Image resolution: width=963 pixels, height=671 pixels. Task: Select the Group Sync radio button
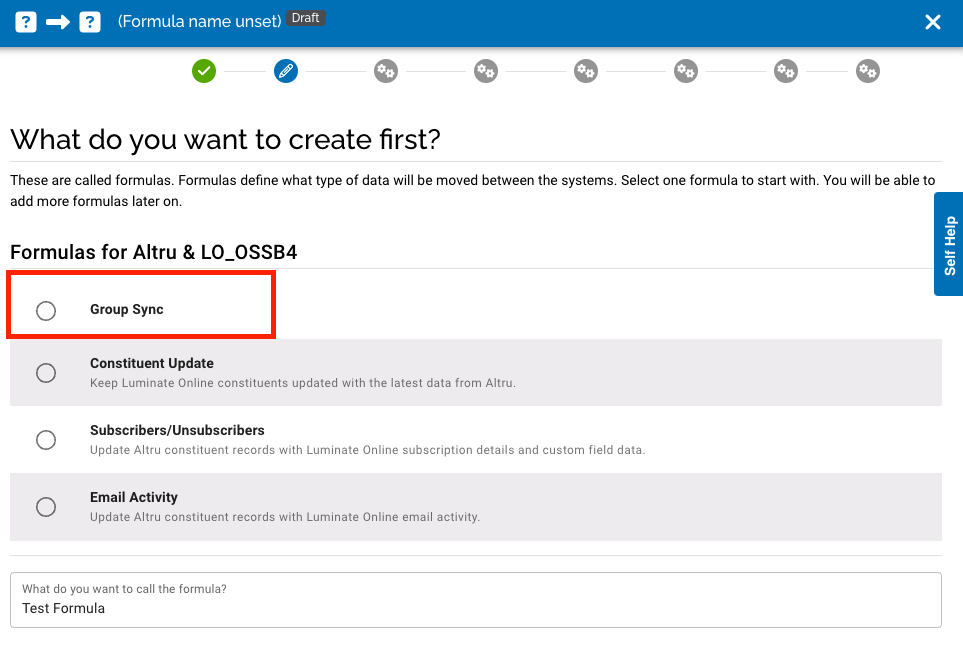[46, 311]
